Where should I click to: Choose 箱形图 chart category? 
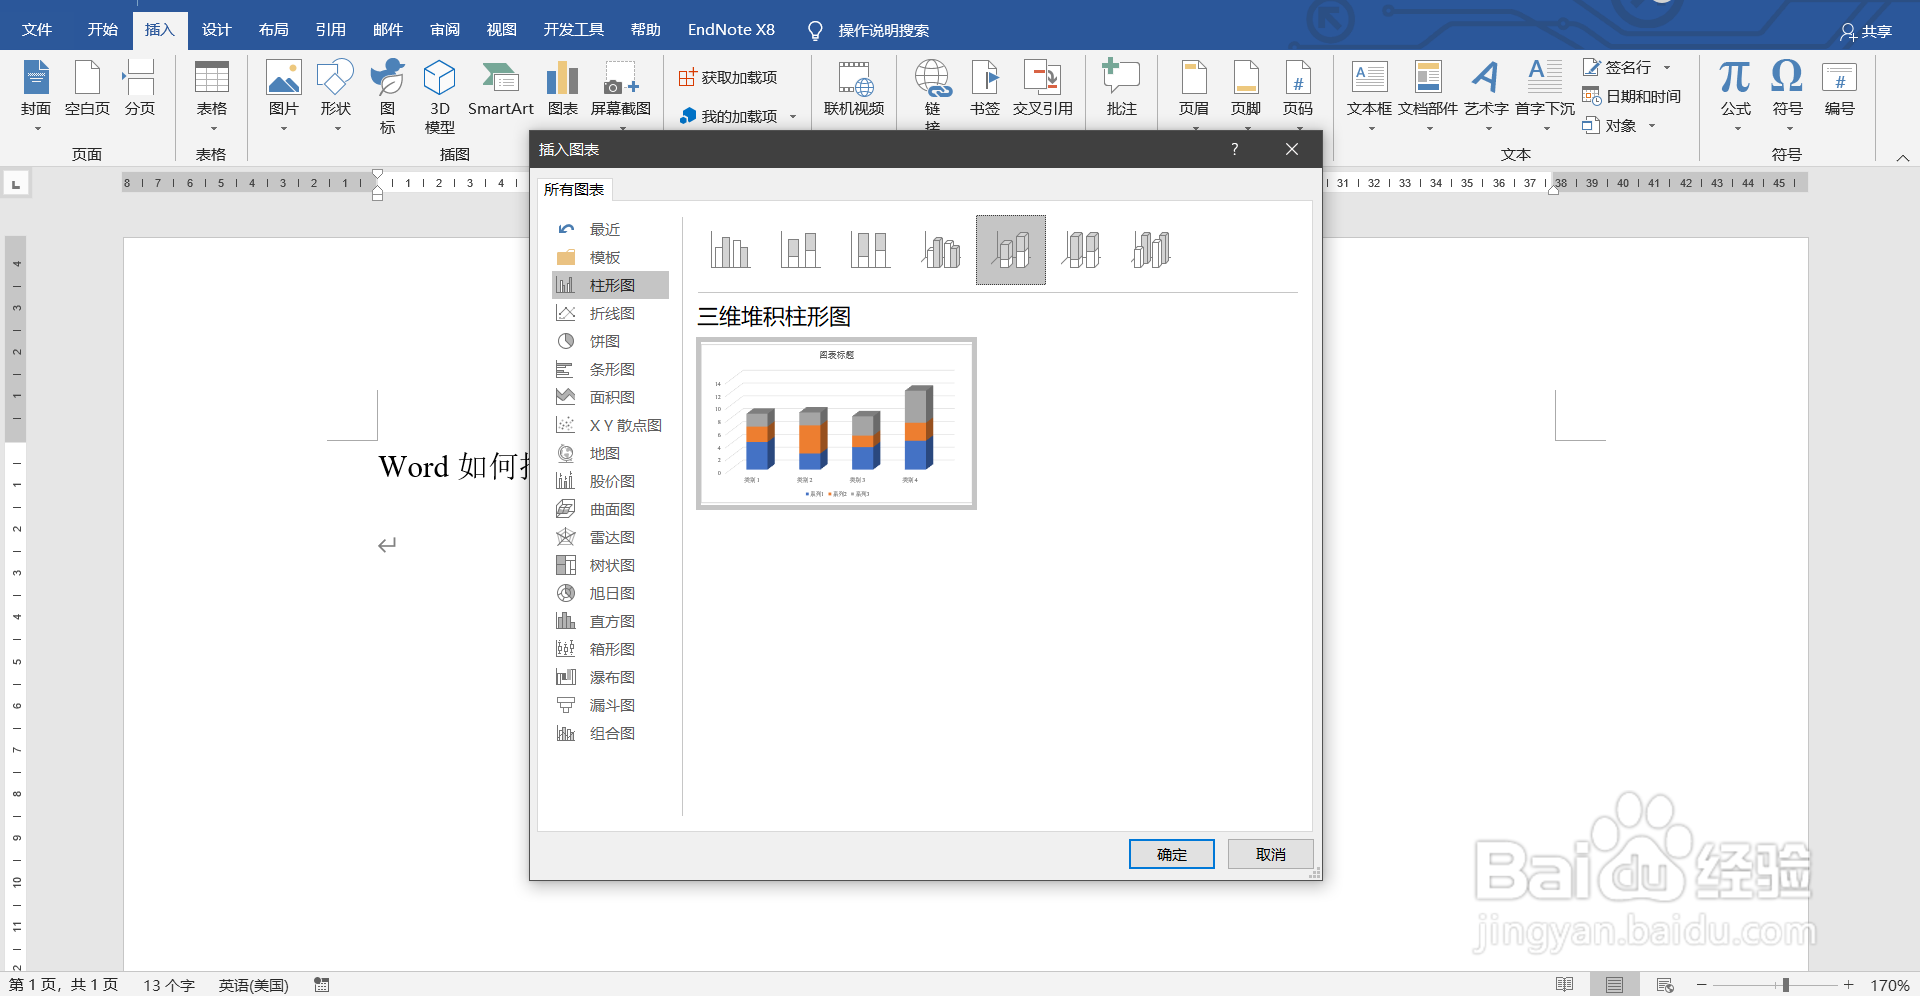tap(610, 649)
